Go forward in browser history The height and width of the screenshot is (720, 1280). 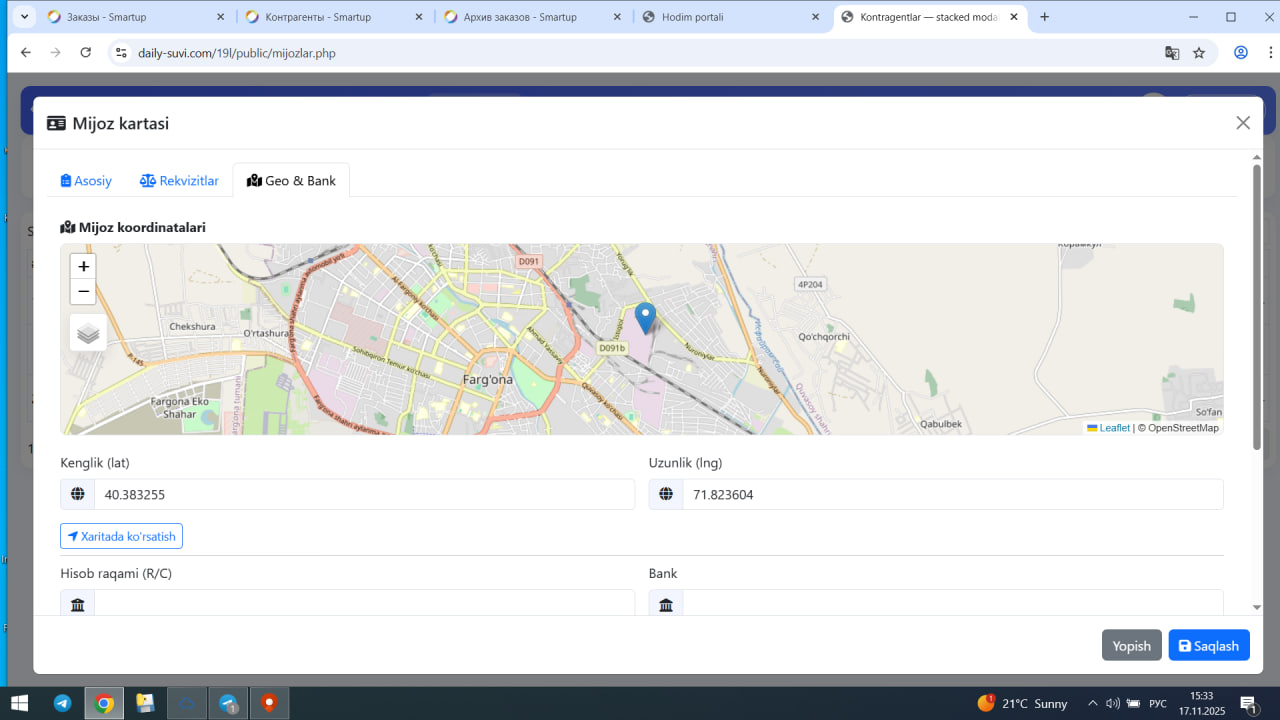point(56,53)
